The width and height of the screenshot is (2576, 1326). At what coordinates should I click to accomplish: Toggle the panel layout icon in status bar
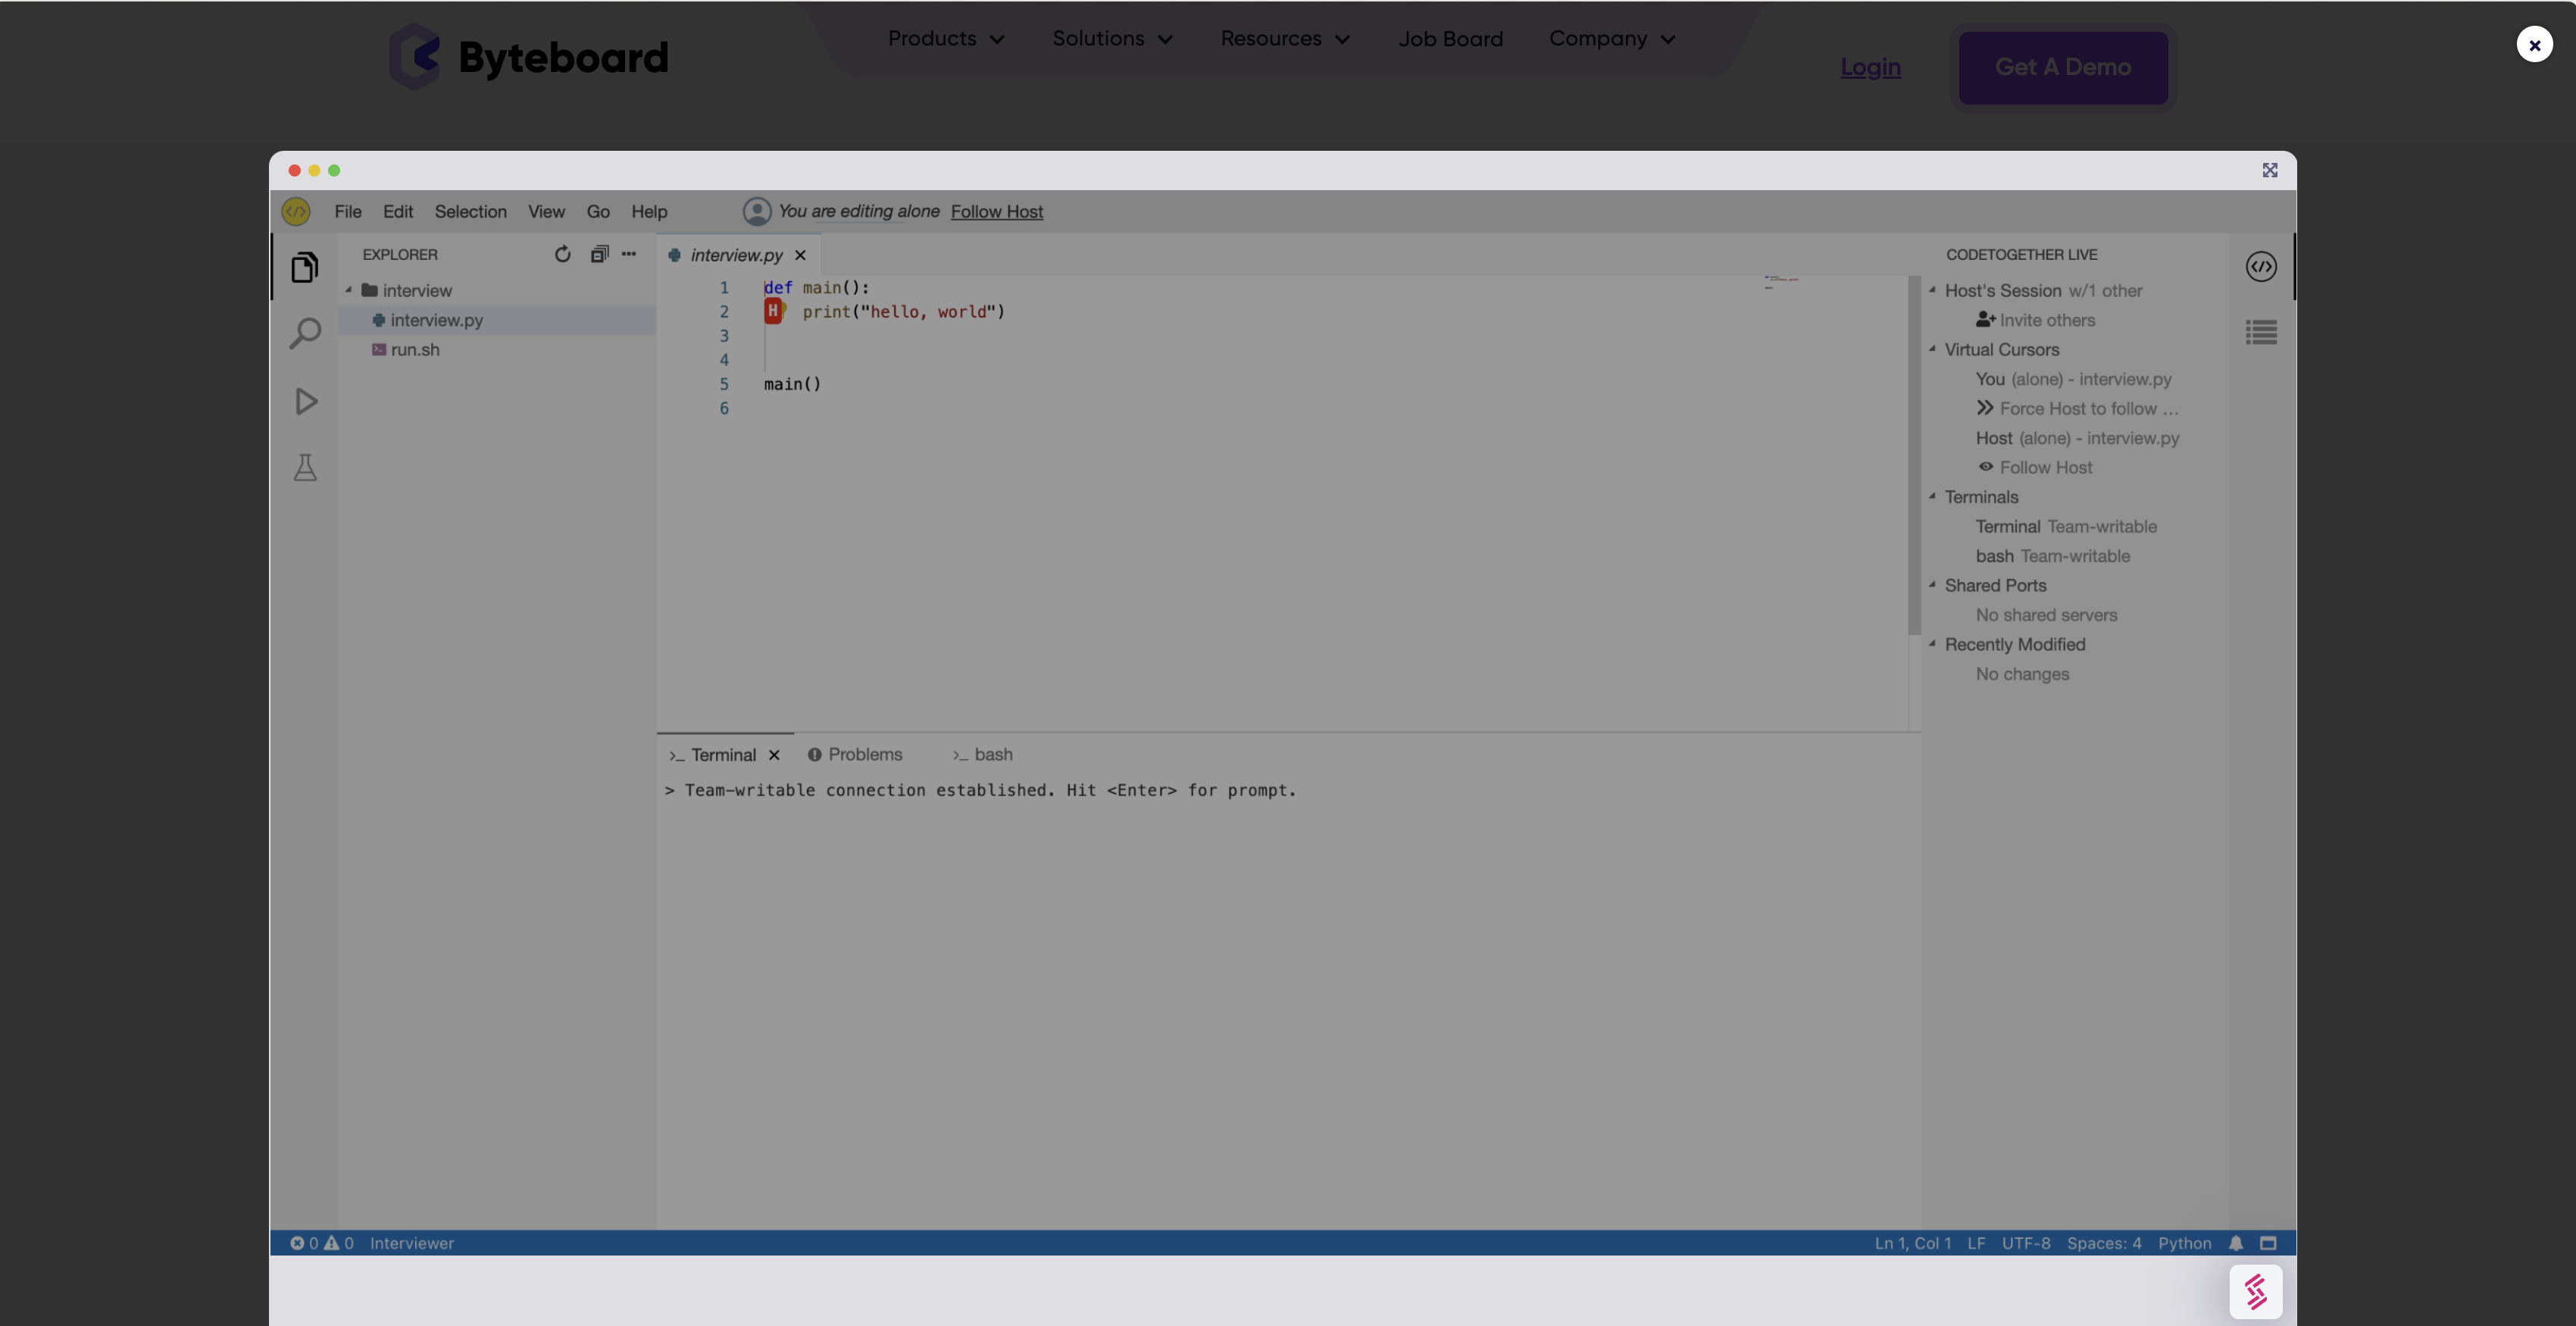[2269, 1243]
